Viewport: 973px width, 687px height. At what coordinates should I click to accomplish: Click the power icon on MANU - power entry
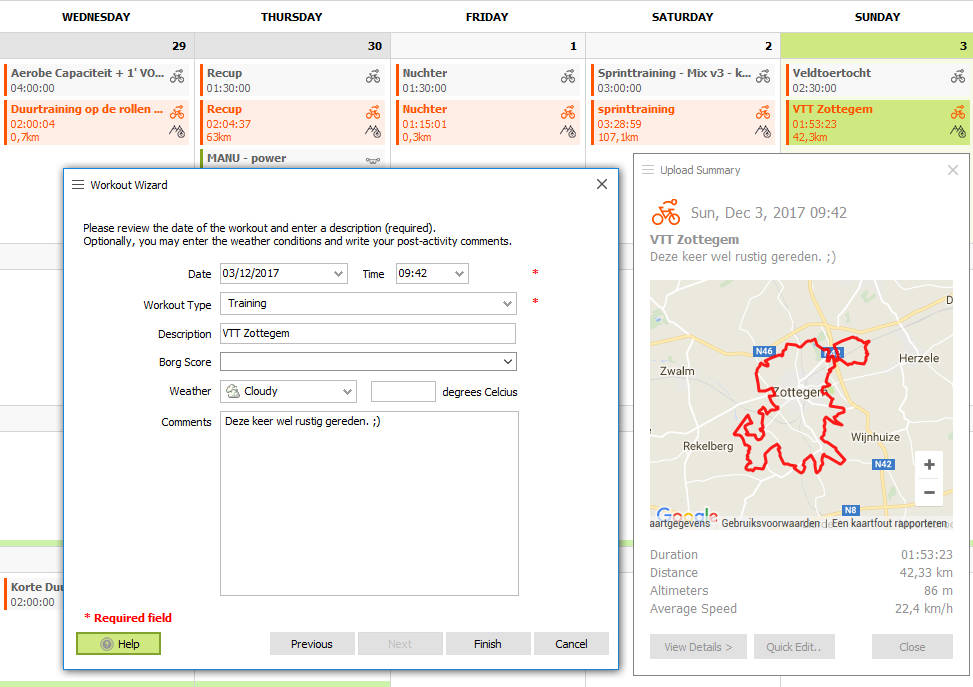[373, 159]
